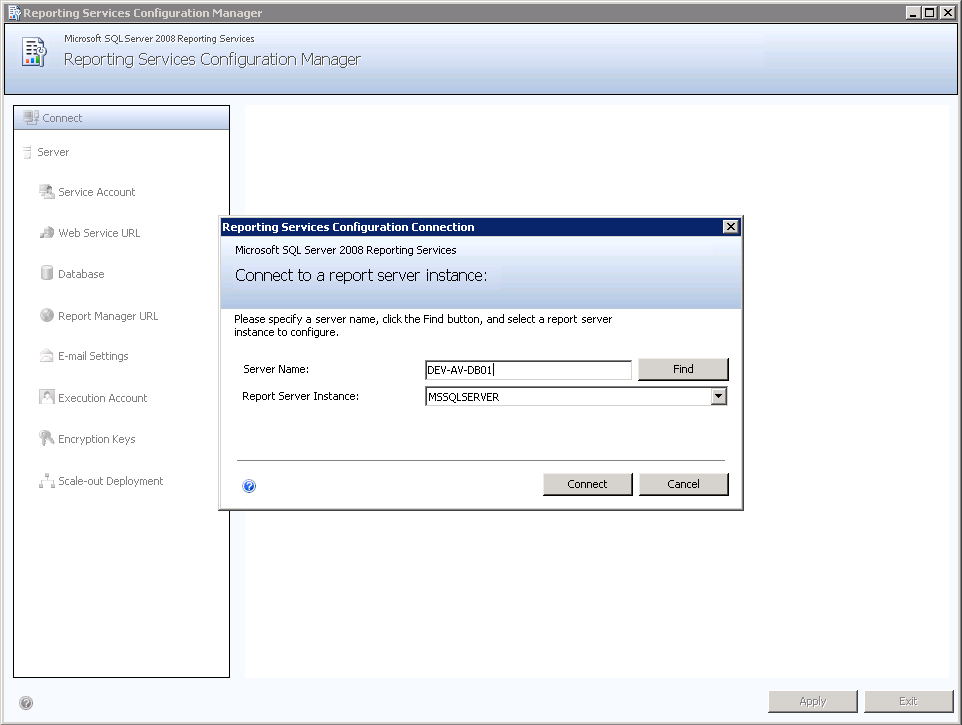Click the help icon at bottom-left of window
Image resolution: width=962 pixels, height=725 pixels.
point(26,703)
